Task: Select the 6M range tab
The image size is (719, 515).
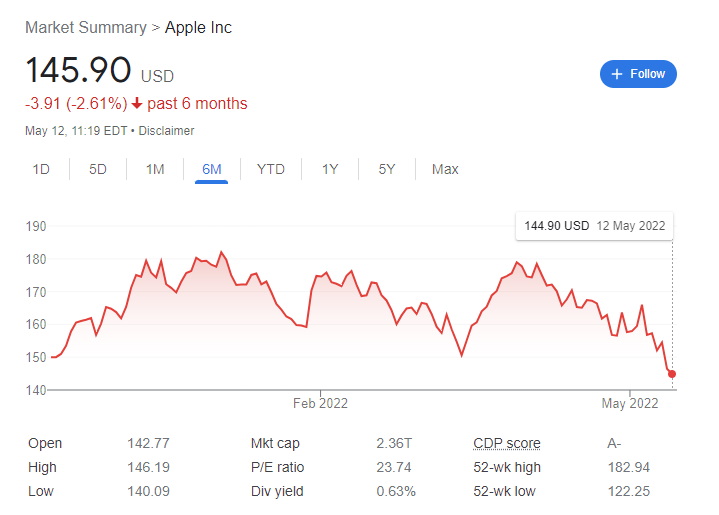Action: pyautogui.click(x=211, y=169)
